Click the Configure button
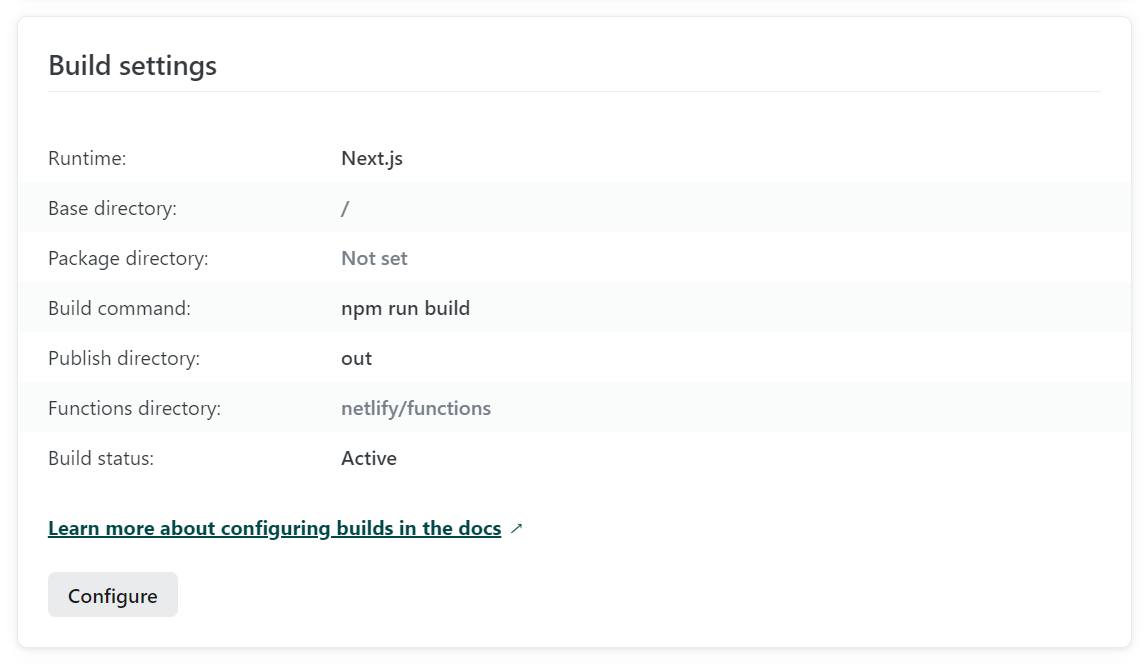The image size is (1147, 664). (x=112, y=594)
